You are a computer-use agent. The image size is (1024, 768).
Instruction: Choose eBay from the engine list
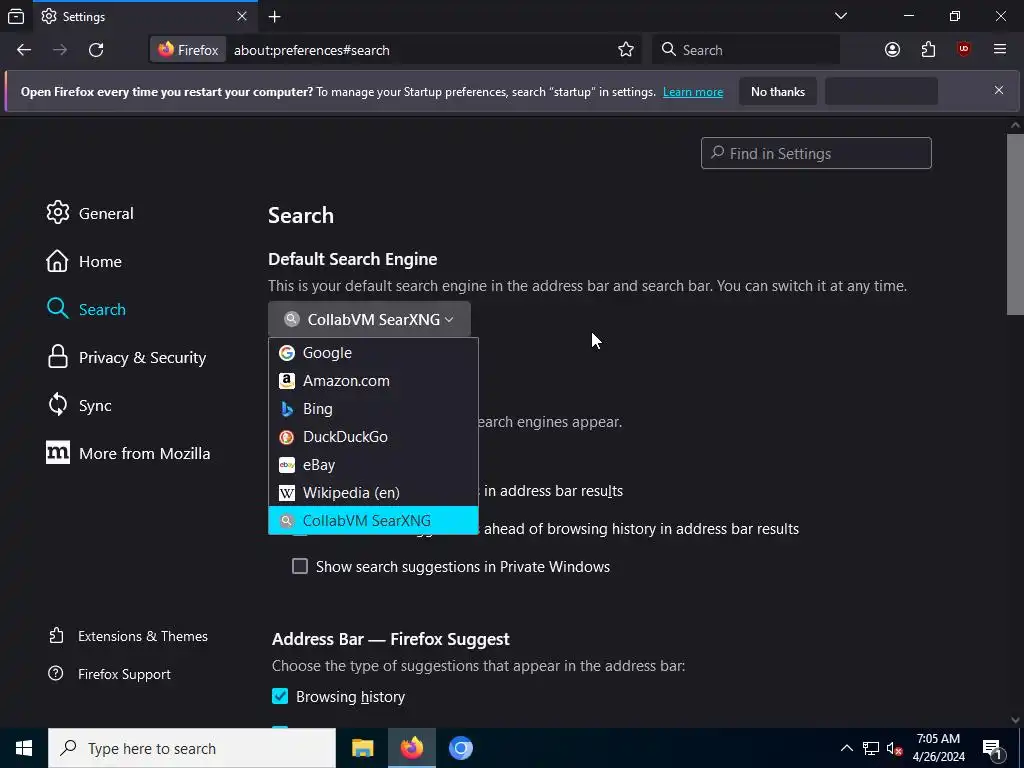coord(374,465)
